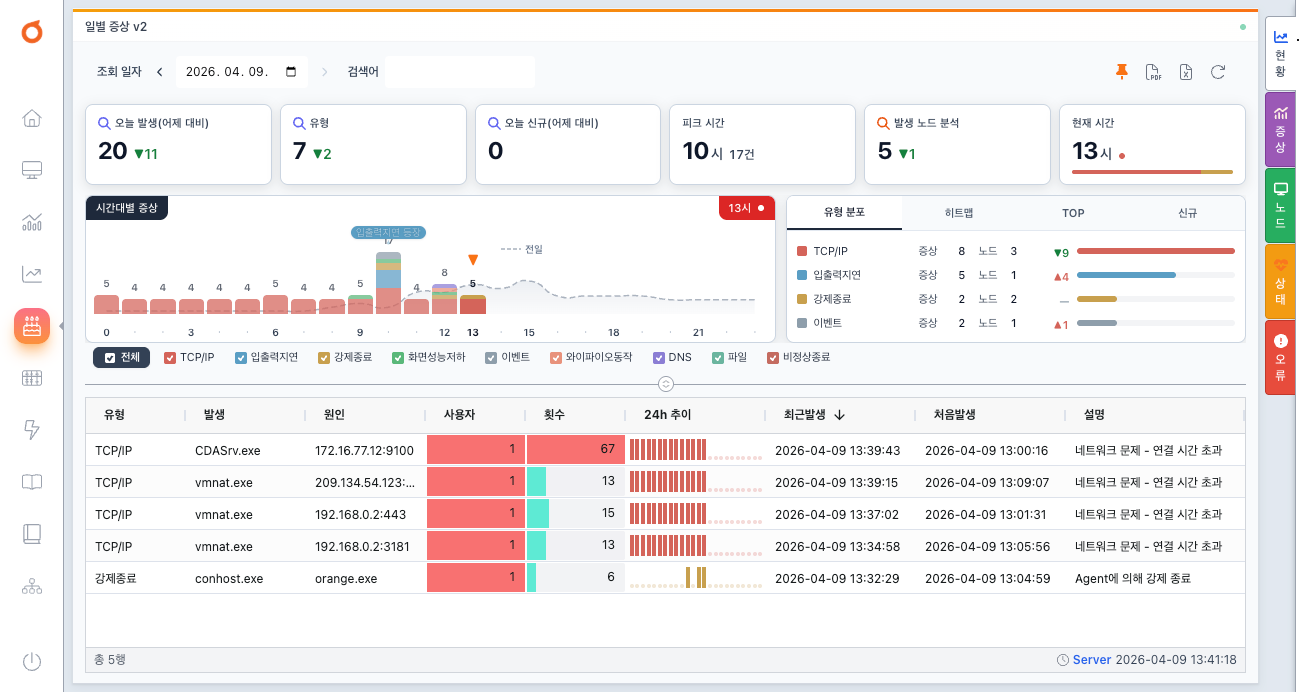1299x692 pixels.
Task: Export the report as PDF
Action: tap(1154, 71)
